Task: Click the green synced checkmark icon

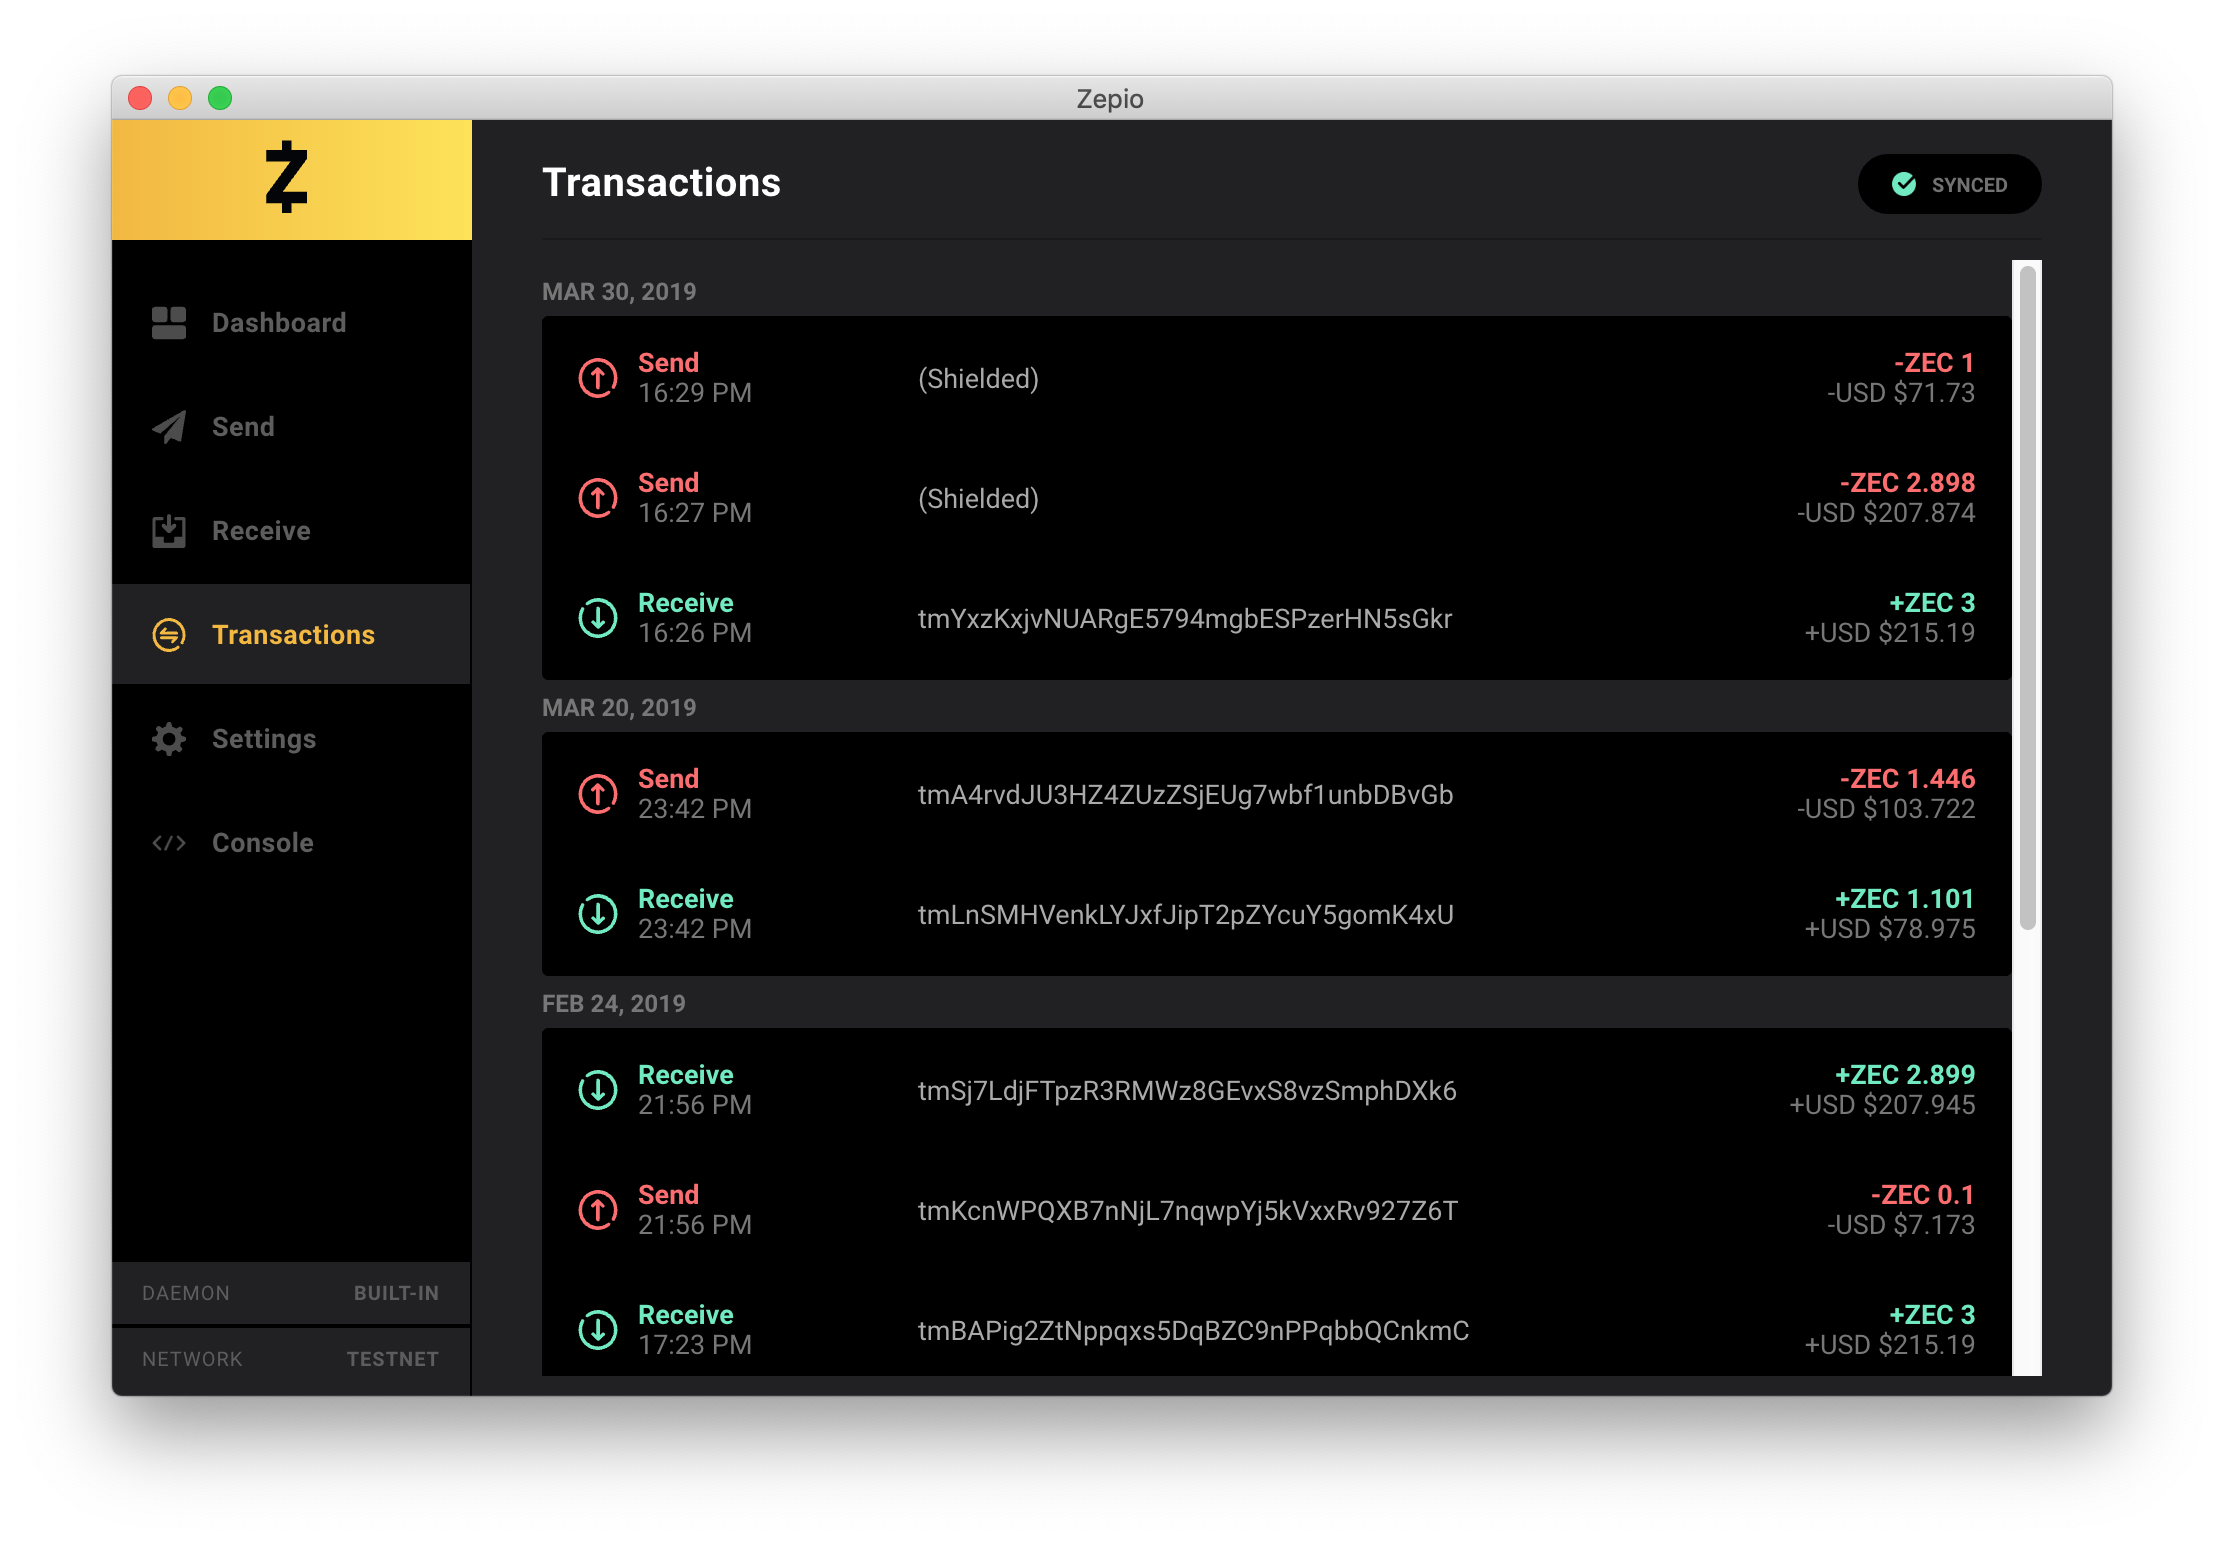Action: pyautogui.click(x=1904, y=184)
